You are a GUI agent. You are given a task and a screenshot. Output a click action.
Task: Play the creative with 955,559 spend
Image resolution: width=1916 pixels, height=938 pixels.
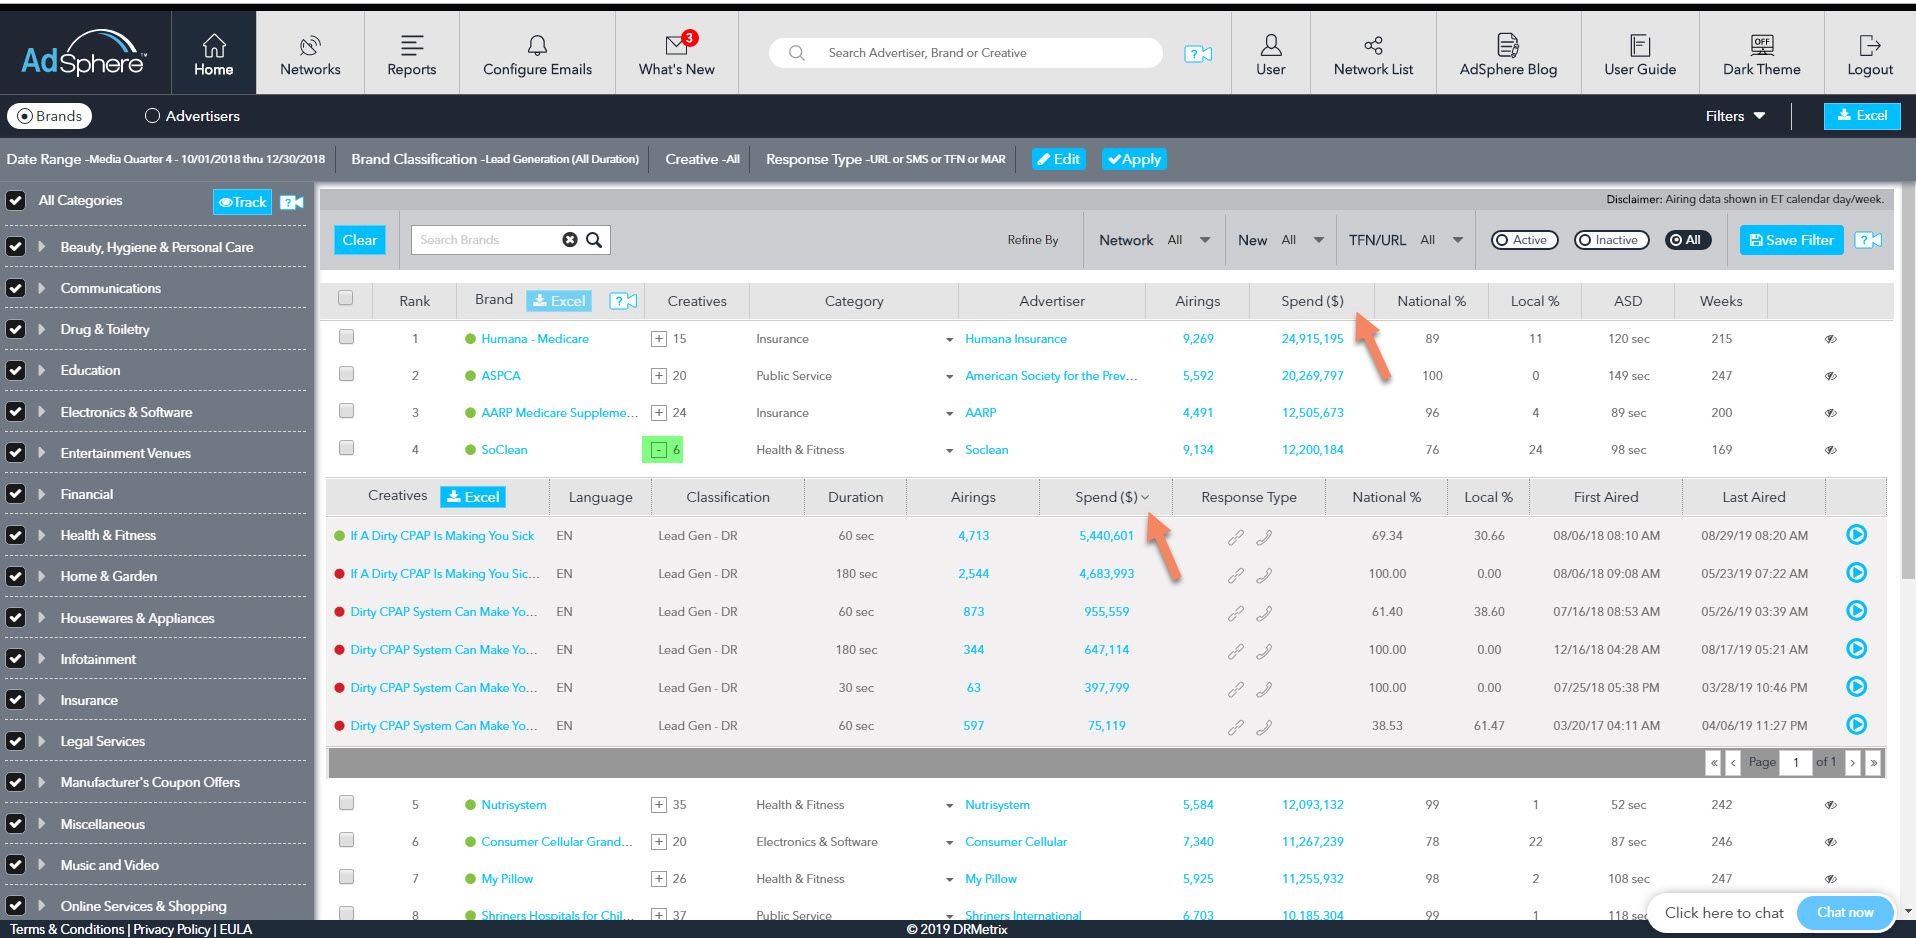coord(1856,611)
